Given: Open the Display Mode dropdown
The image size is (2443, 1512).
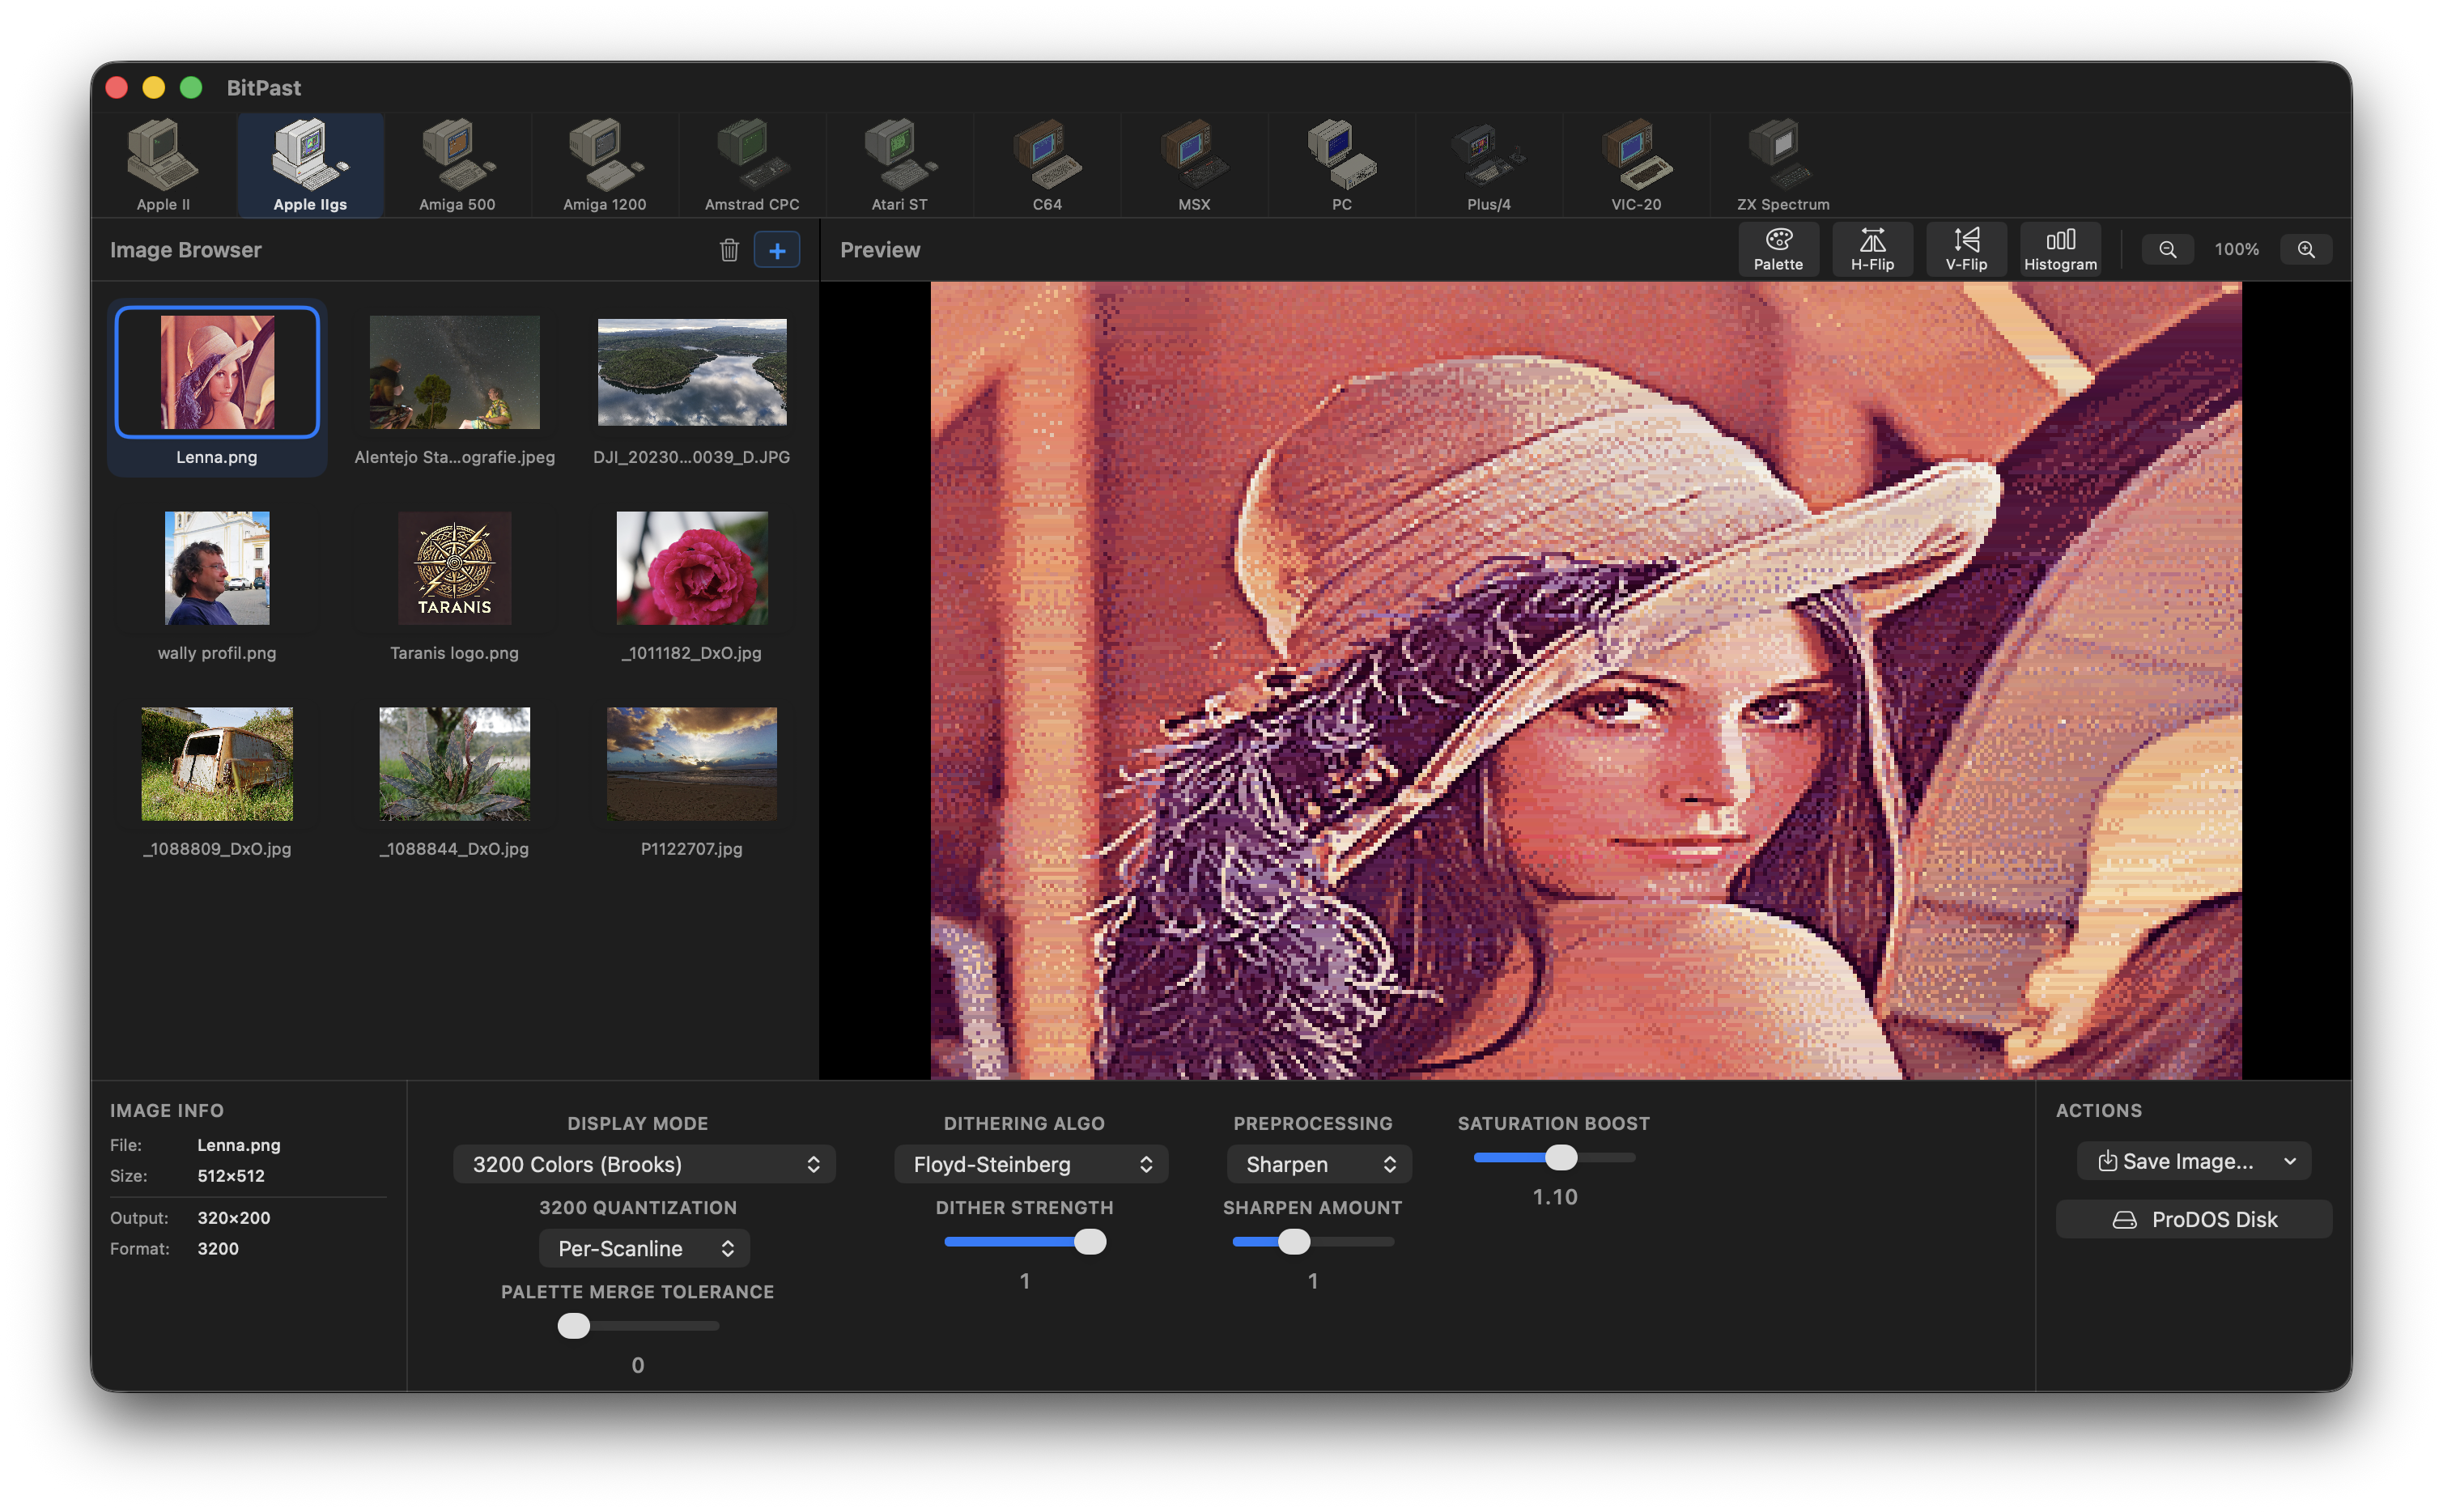Looking at the screenshot, I should pos(644,1164).
